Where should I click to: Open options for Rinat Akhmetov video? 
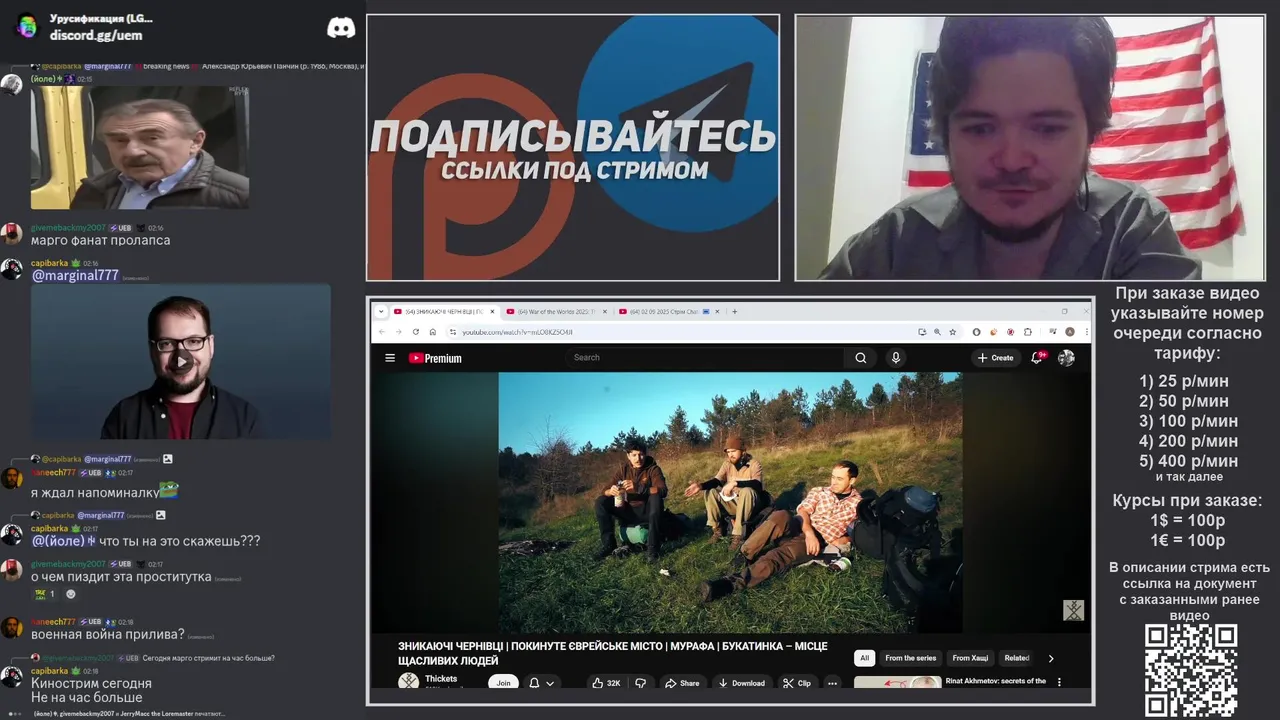pos(1059,682)
